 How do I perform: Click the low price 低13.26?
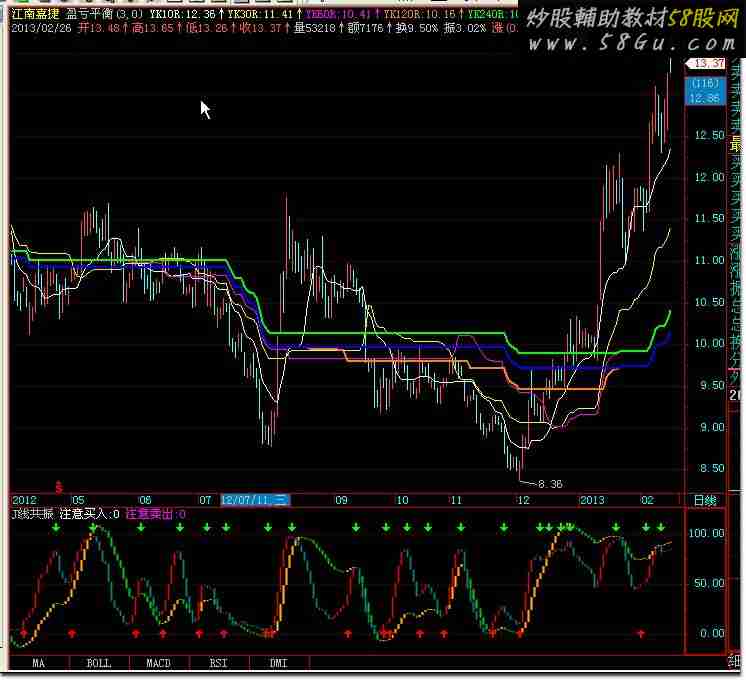tap(207, 28)
